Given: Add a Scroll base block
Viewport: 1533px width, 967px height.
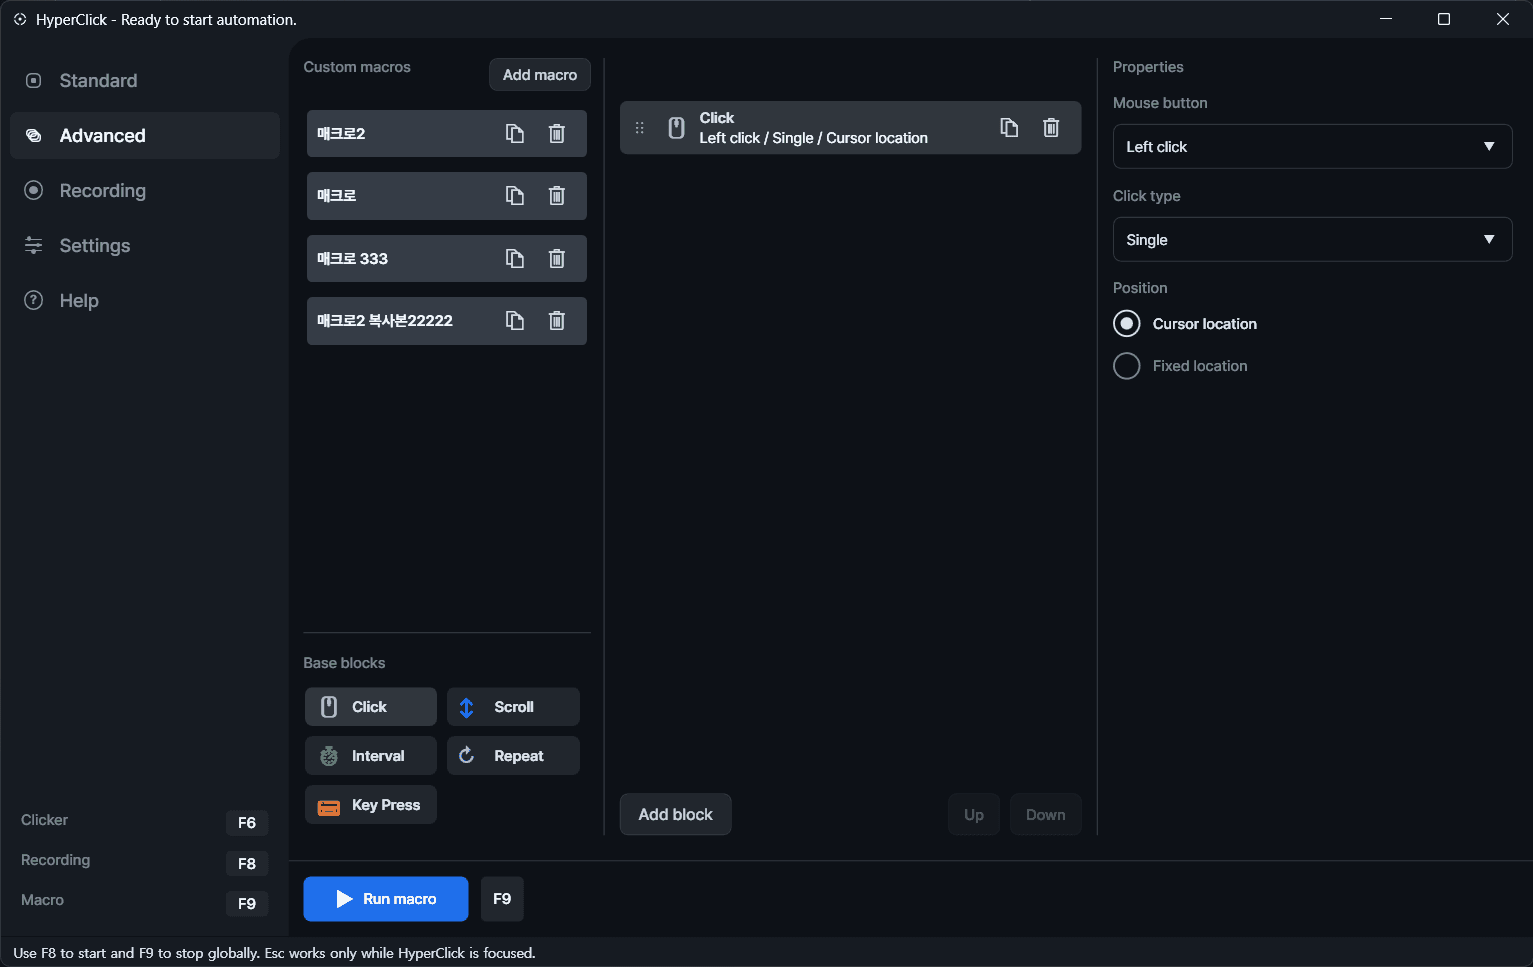Looking at the screenshot, I should pyautogui.click(x=513, y=706).
